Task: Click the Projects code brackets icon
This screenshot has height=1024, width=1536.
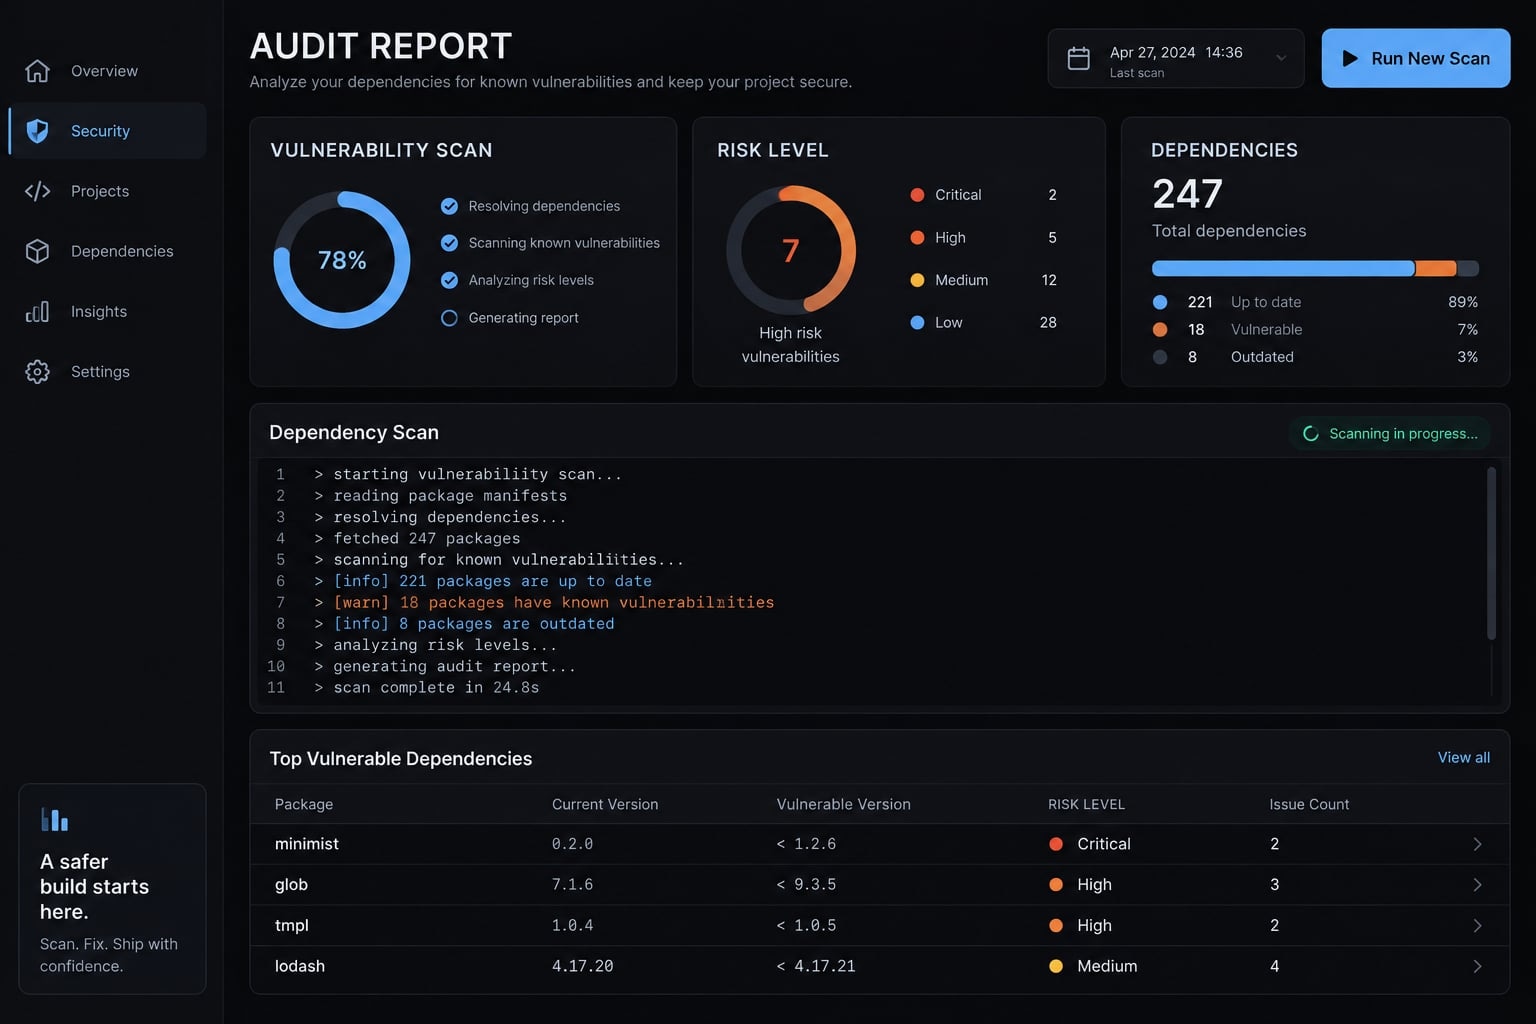Action: click(x=37, y=191)
